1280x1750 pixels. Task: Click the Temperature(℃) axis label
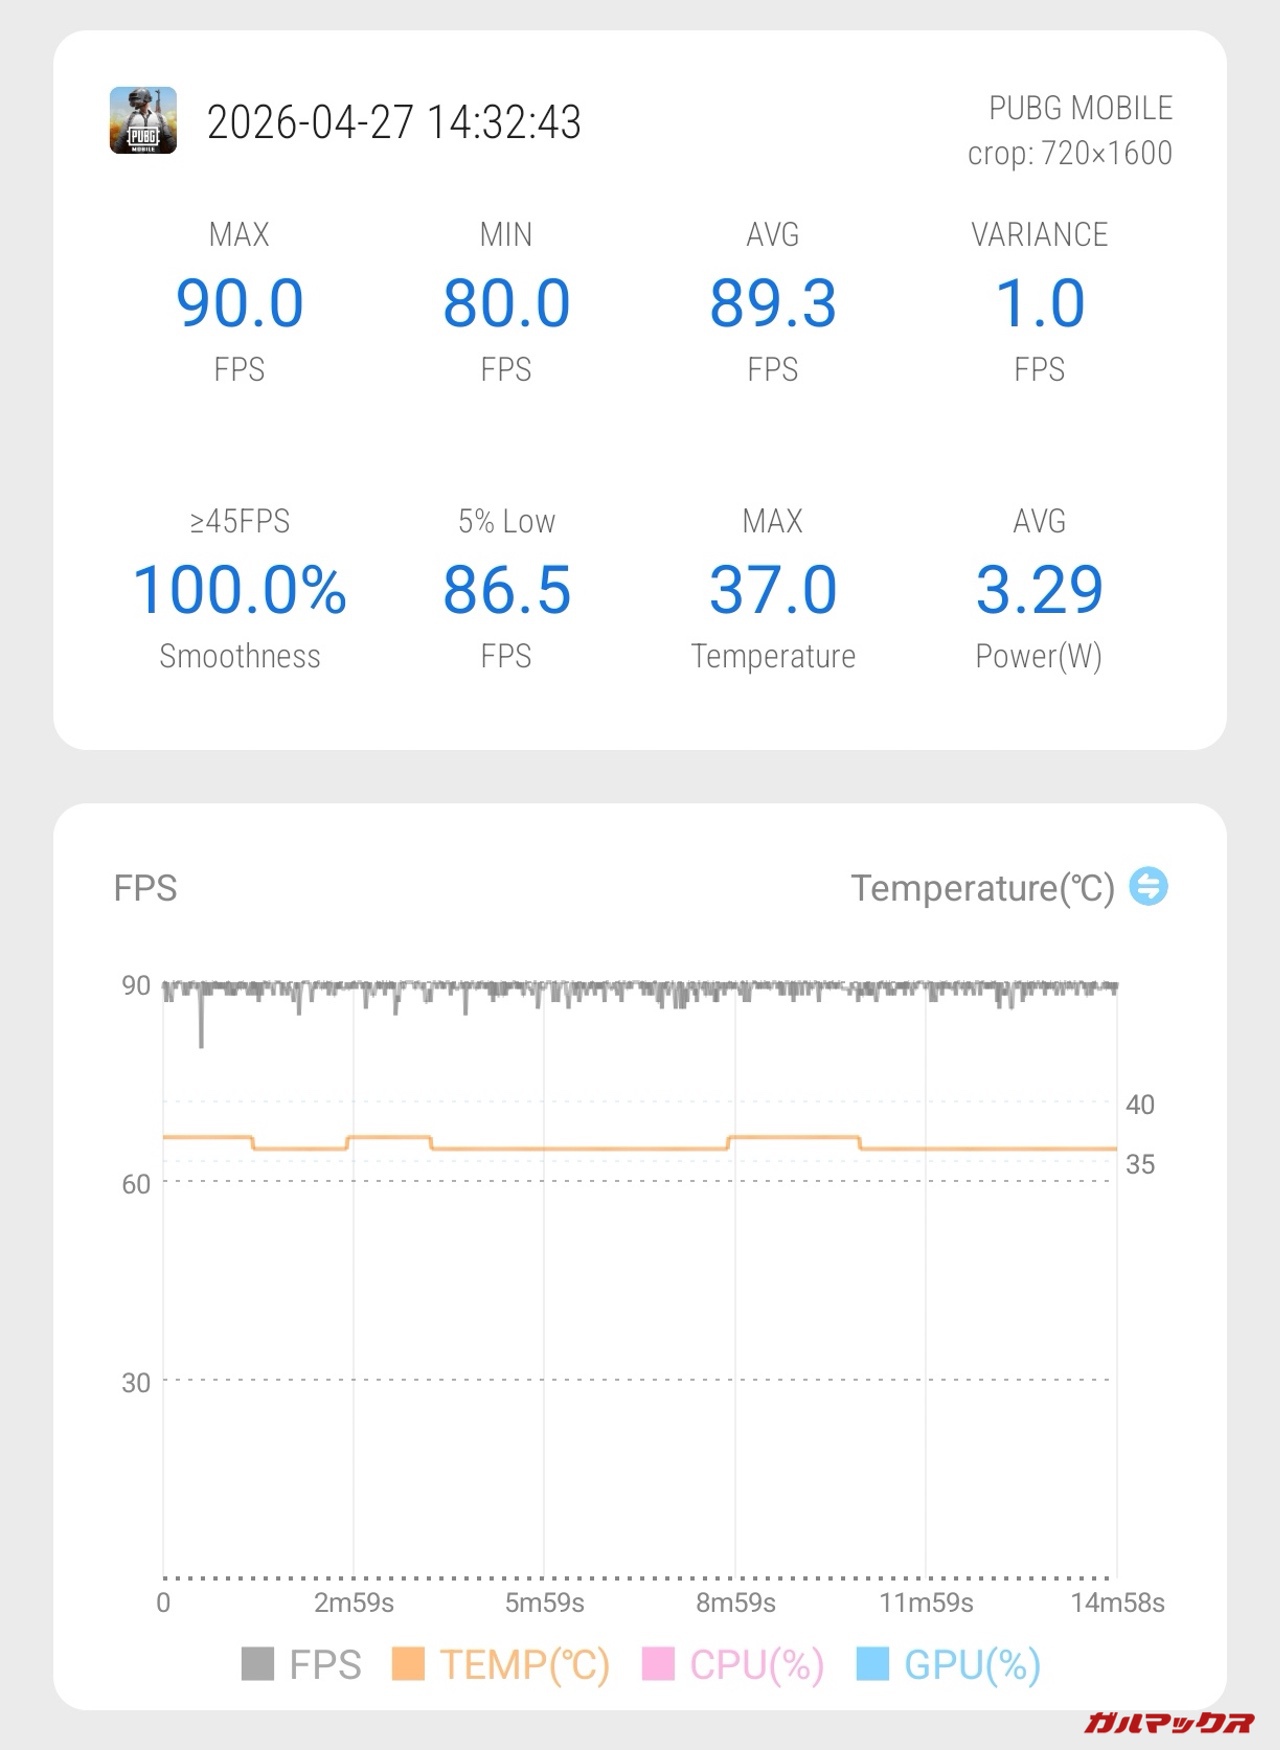(x=982, y=888)
